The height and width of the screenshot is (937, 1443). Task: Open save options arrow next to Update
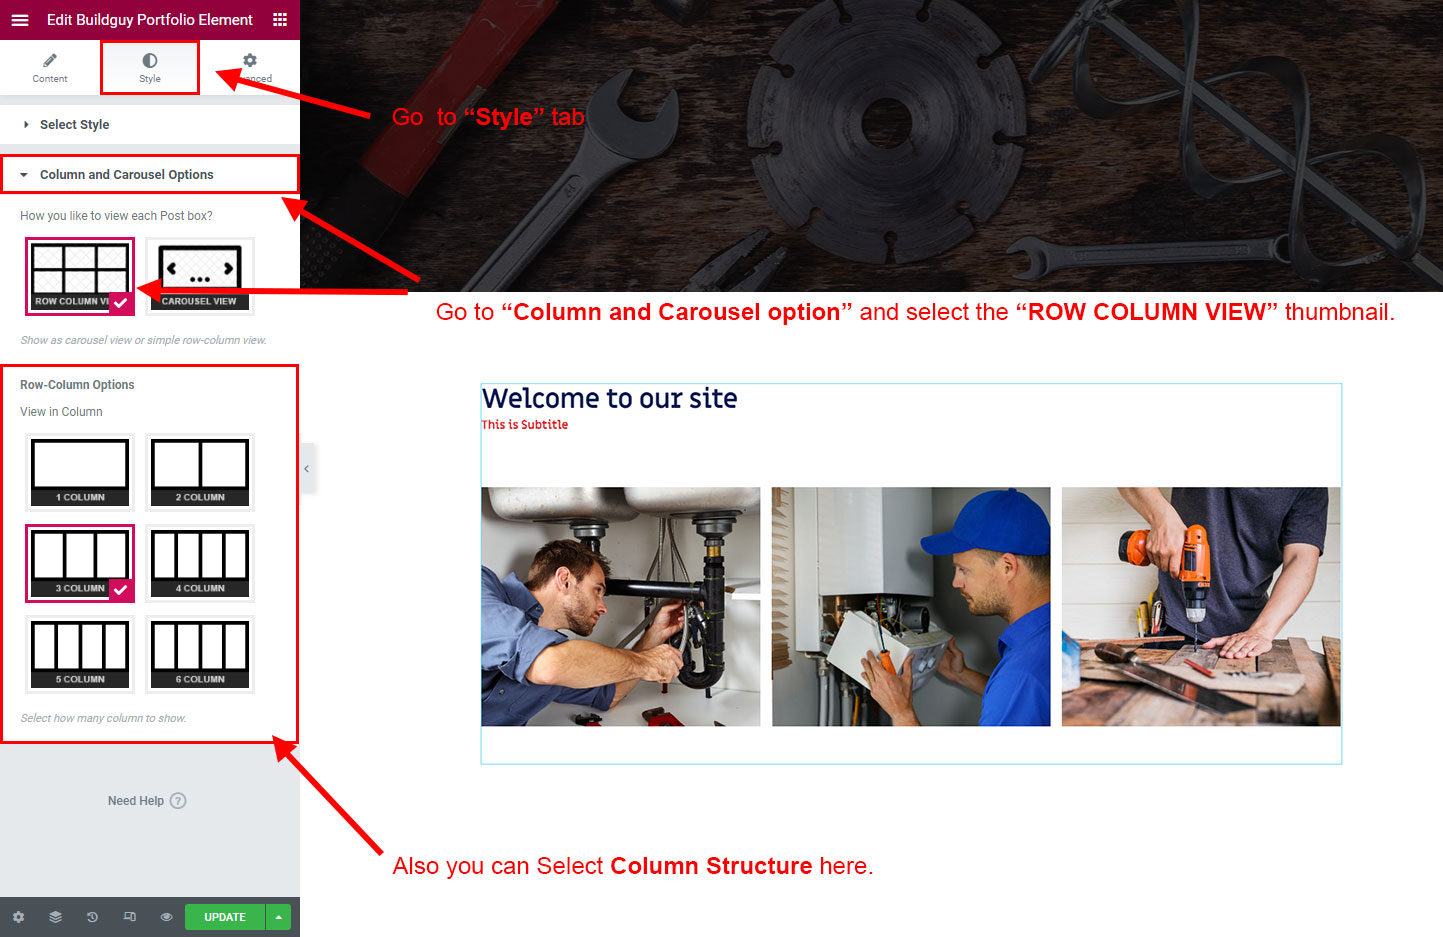click(x=278, y=917)
